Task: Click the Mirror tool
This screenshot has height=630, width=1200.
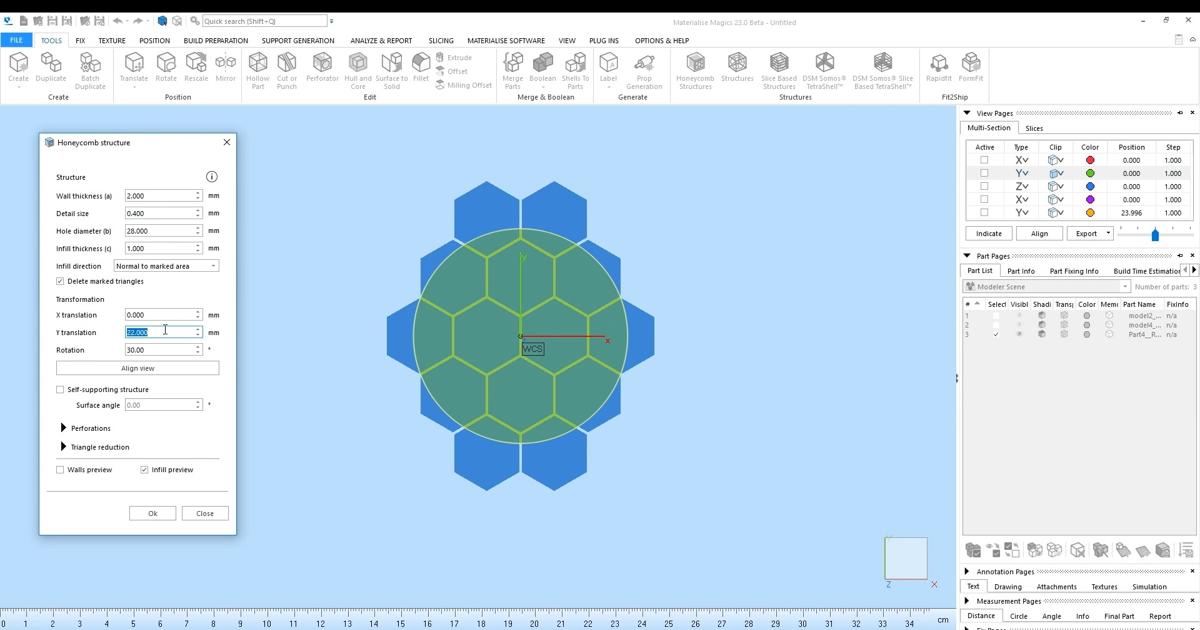Action: 227,68
